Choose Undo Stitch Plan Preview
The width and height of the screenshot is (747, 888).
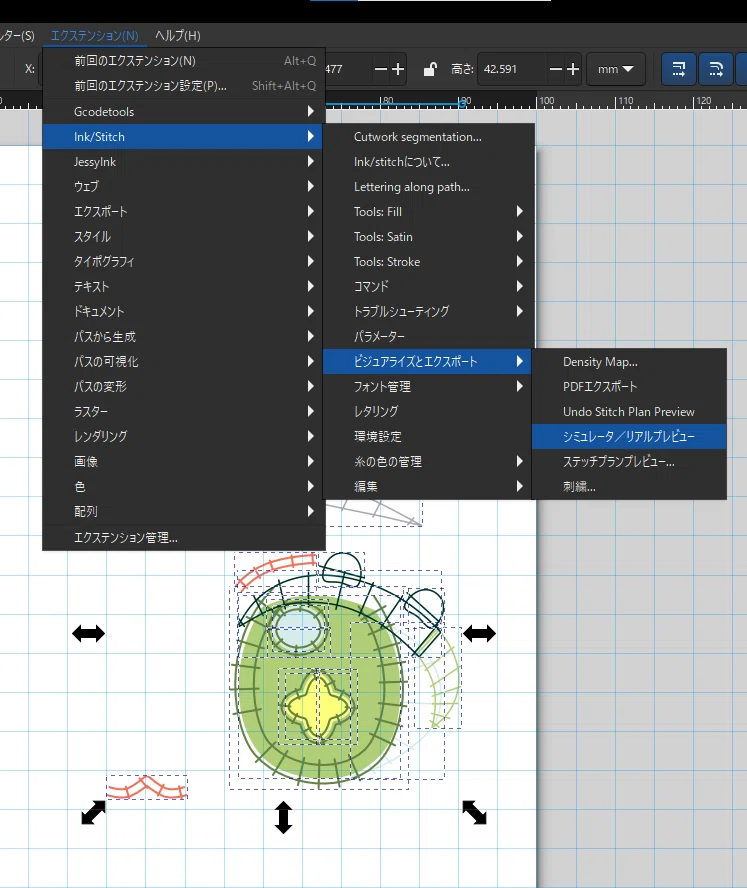pyautogui.click(x=629, y=411)
